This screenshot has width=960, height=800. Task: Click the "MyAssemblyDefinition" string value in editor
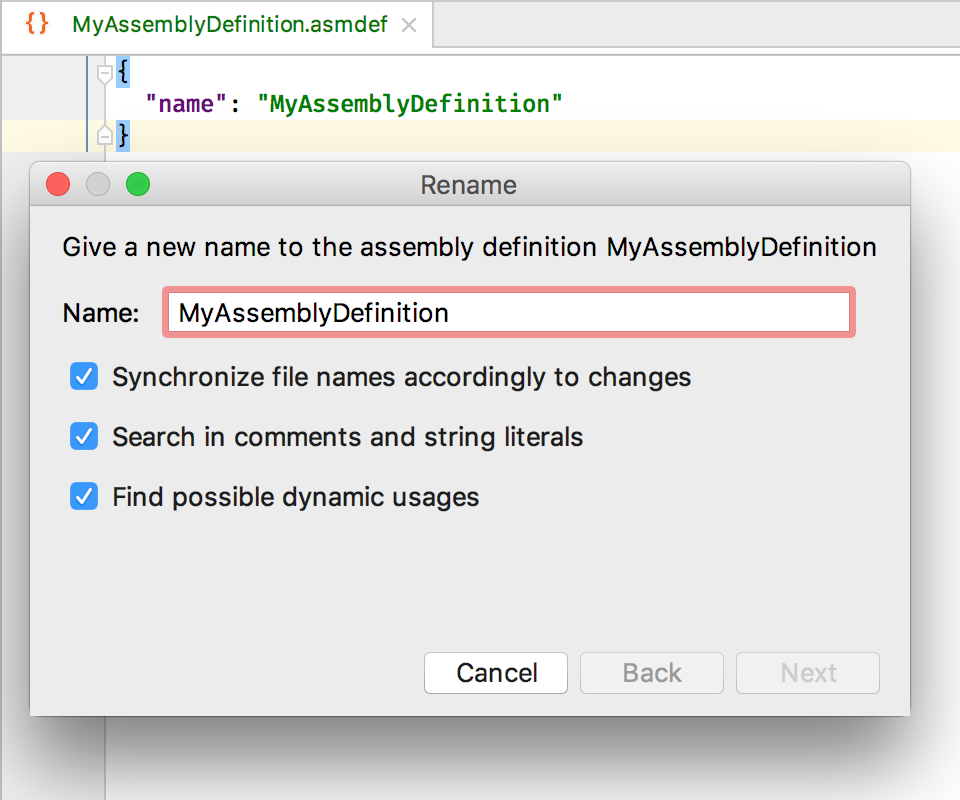(x=410, y=104)
